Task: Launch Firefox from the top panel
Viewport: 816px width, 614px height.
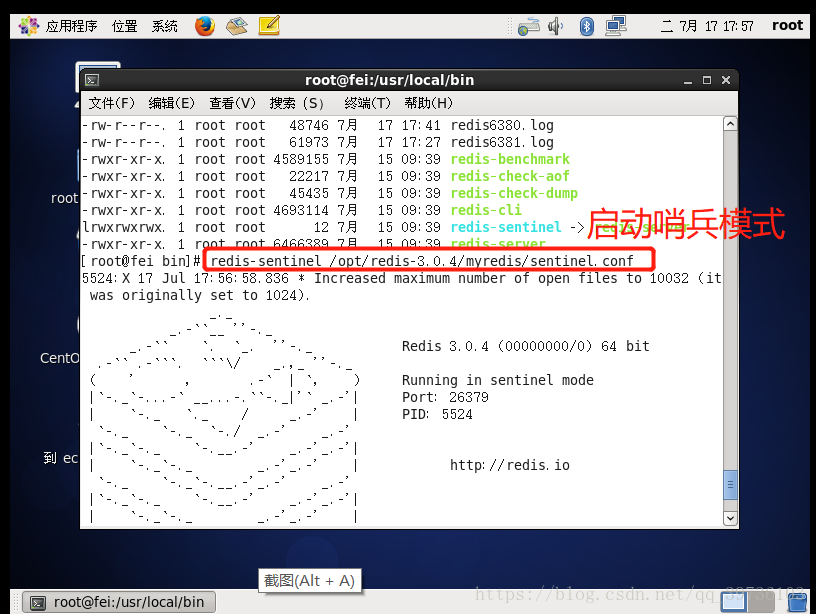Action: tap(205, 25)
